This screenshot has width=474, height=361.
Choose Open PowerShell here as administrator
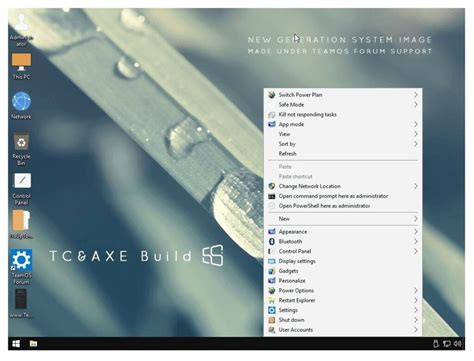coord(343,206)
